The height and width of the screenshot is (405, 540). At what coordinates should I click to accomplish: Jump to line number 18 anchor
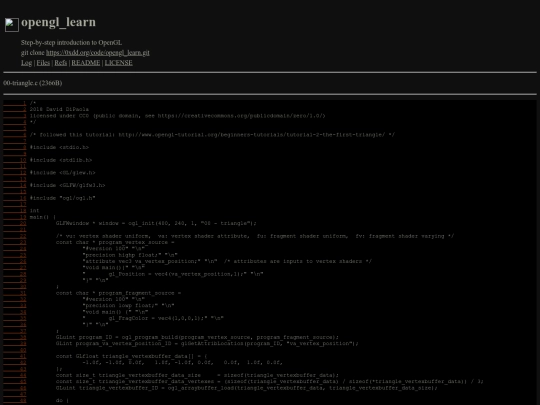click(x=15, y=211)
